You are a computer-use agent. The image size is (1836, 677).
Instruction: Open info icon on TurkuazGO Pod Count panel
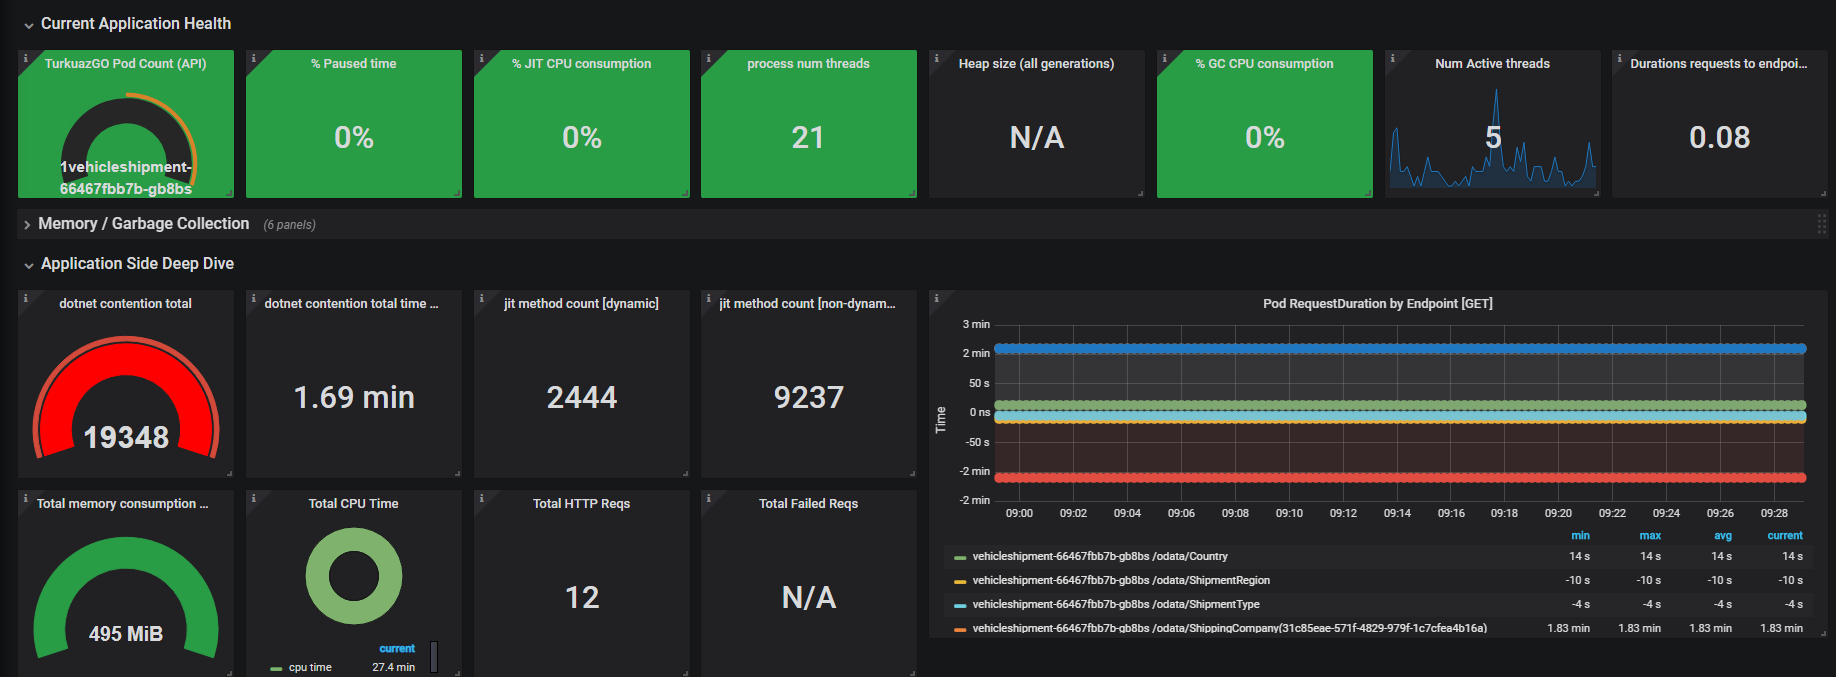pyautogui.click(x=26, y=59)
